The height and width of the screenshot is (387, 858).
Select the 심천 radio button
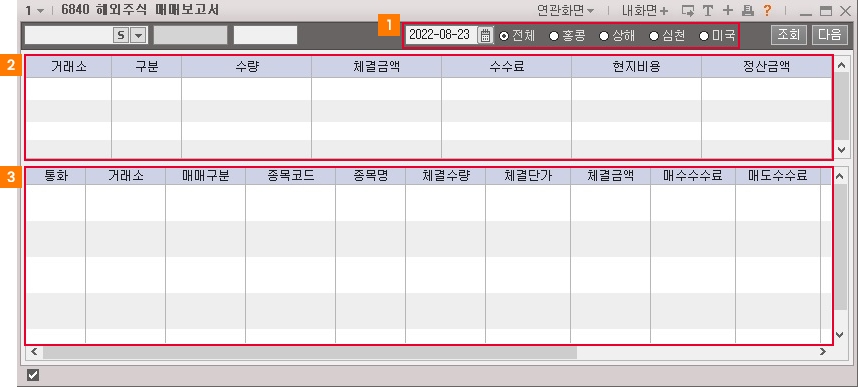point(653,36)
